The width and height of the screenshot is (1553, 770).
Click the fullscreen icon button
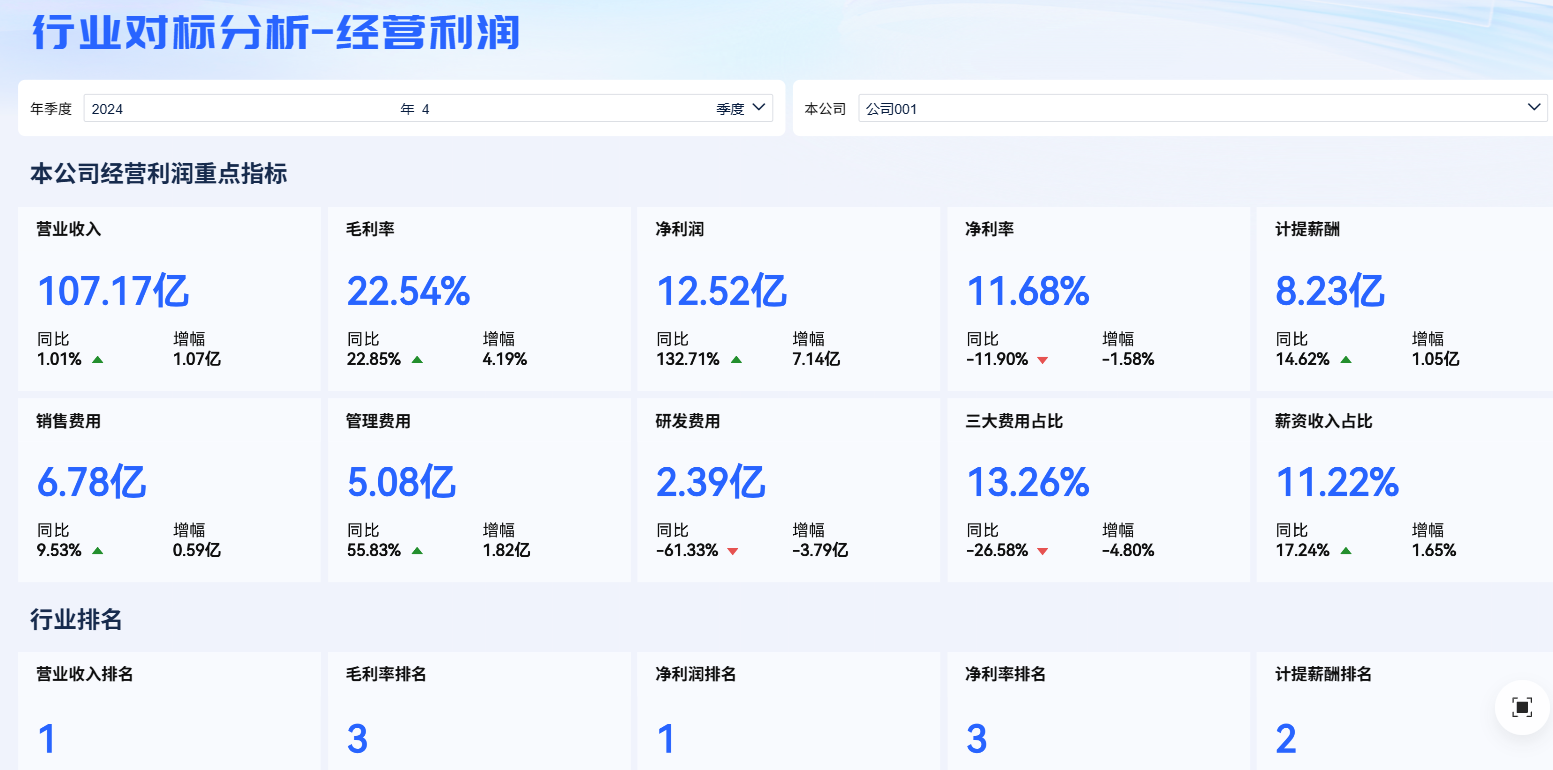[1522, 708]
